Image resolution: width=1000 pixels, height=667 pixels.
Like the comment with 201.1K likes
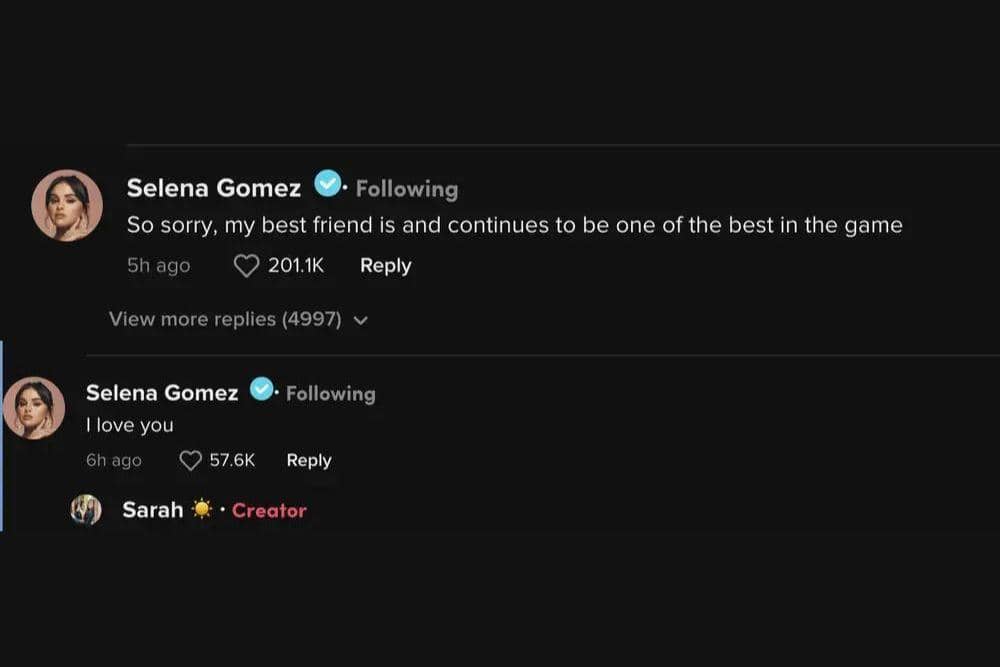(246, 266)
